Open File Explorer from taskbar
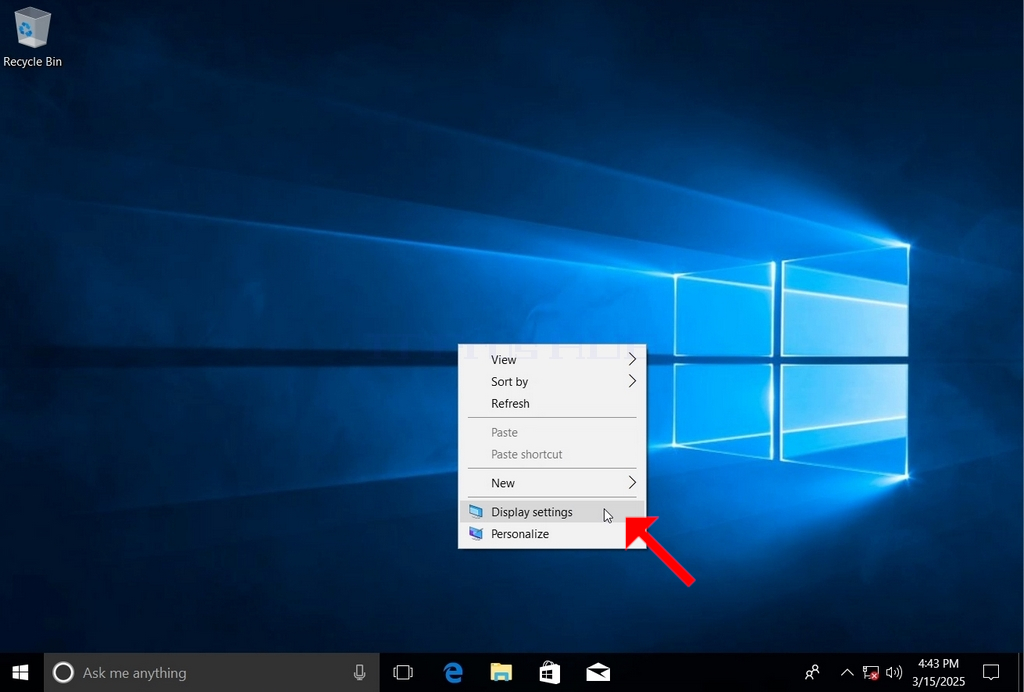Image resolution: width=1024 pixels, height=692 pixels. (501, 672)
